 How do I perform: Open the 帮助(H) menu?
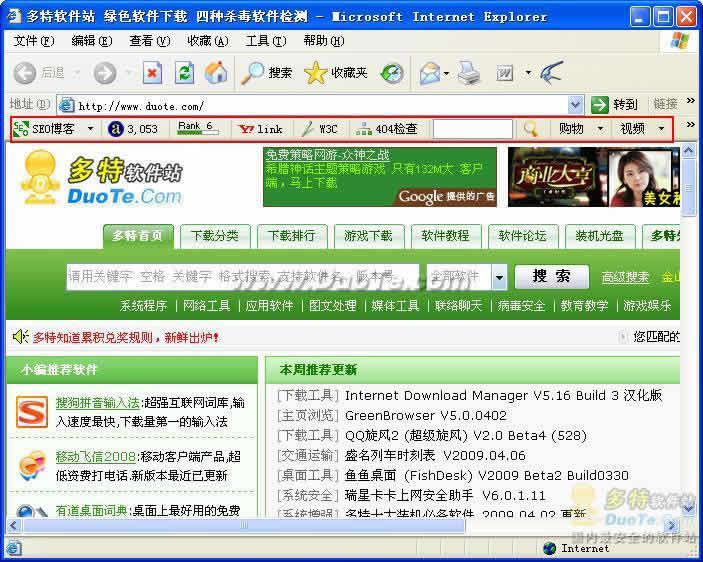pyautogui.click(x=324, y=41)
